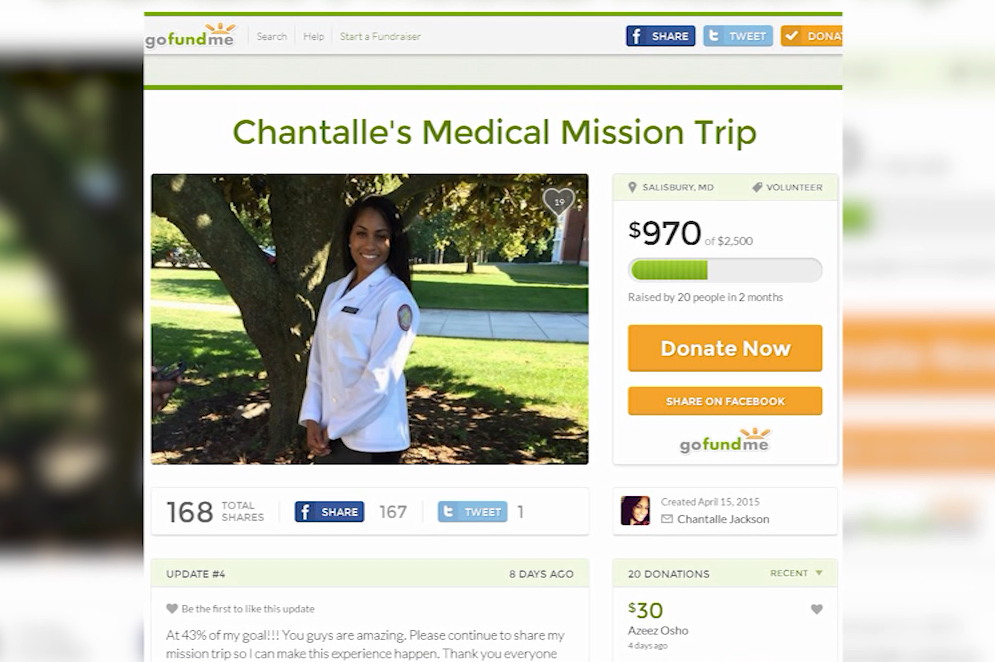Like the $30 donation heart icon
Screen dimensions: 995x662
(817, 609)
